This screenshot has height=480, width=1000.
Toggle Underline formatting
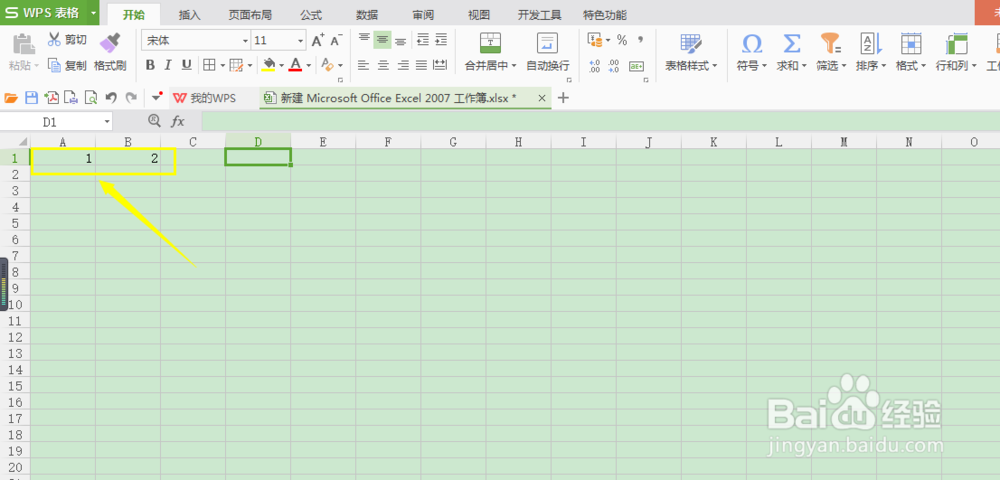[x=187, y=64]
